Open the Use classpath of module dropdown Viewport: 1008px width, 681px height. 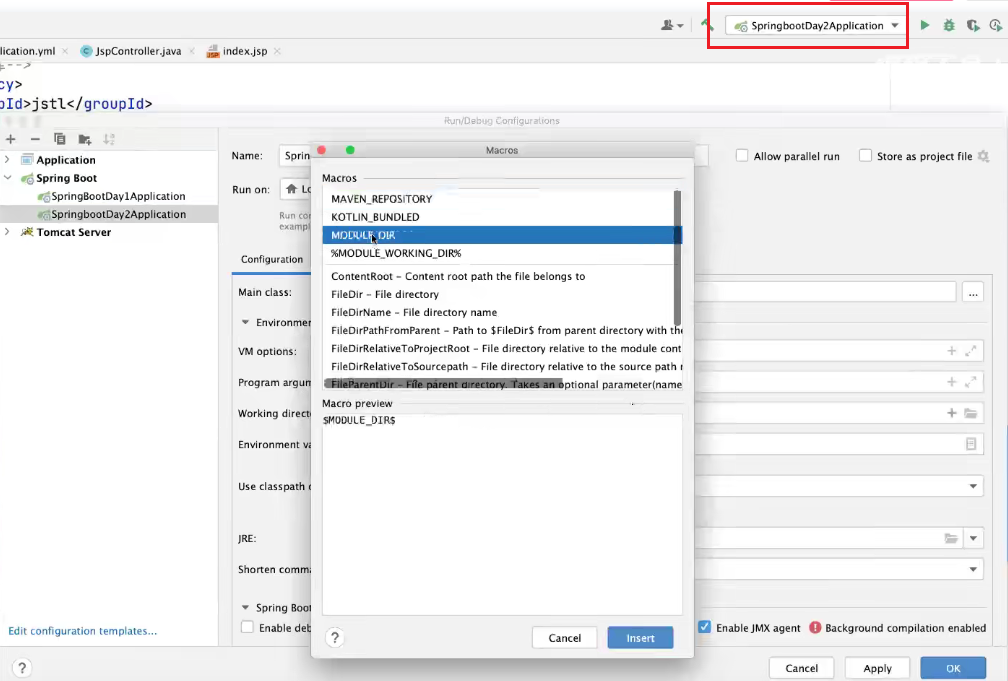973,486
